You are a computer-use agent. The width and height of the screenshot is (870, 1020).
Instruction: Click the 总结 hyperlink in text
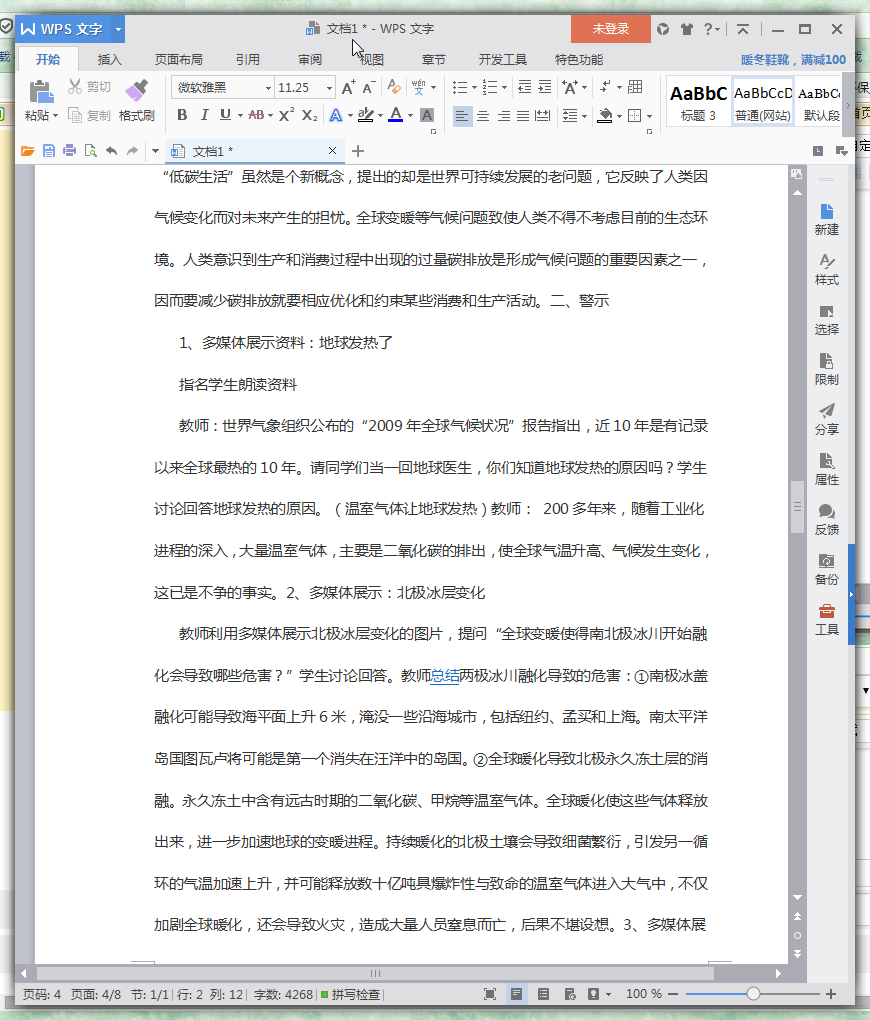click(x=445, y=676)
